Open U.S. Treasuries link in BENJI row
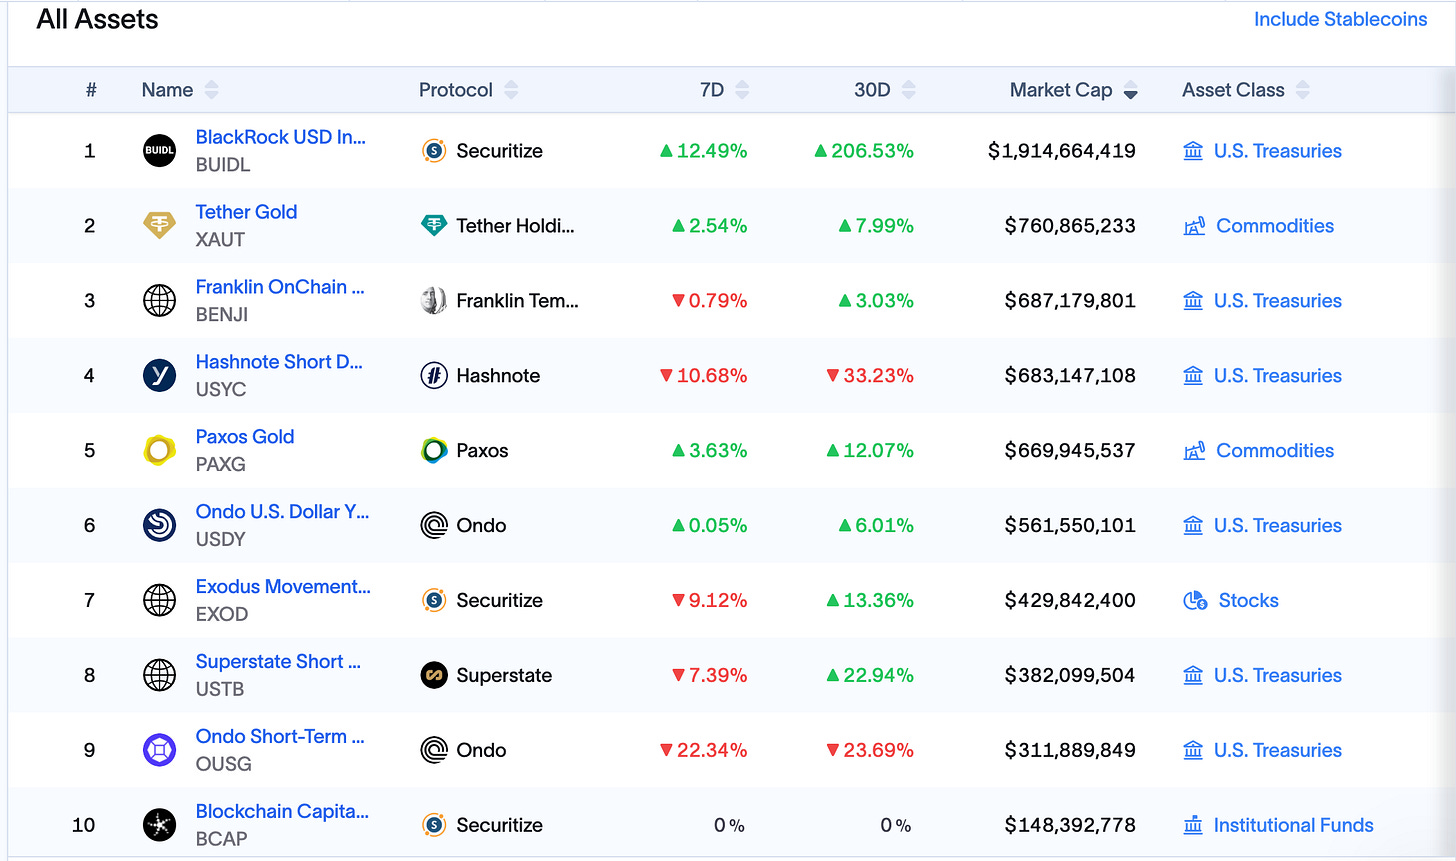The height and width of the screenshot is (861, 1456). point(1278,301)
